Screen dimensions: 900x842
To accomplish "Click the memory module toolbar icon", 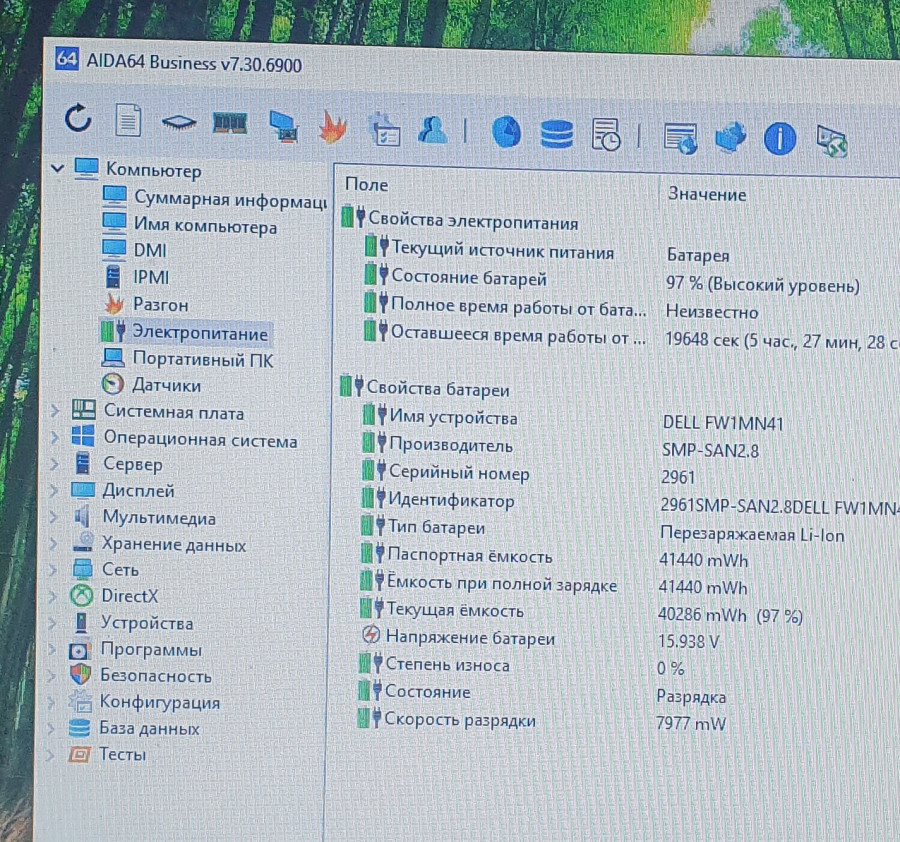I will (x=230, y=123).
